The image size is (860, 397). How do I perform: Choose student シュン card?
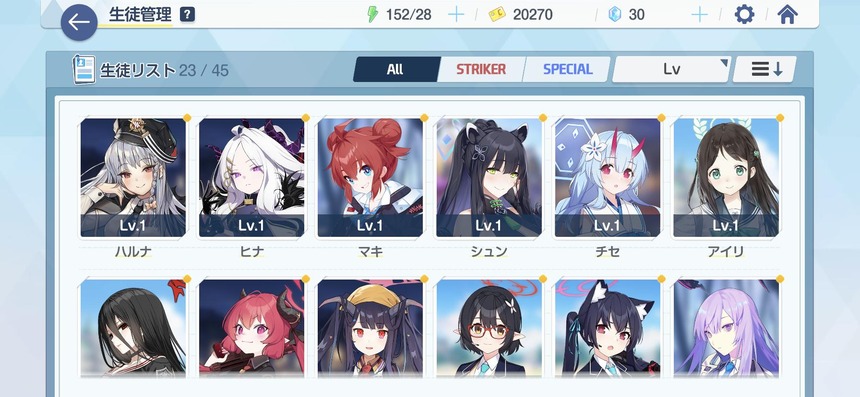click(489, 178)
